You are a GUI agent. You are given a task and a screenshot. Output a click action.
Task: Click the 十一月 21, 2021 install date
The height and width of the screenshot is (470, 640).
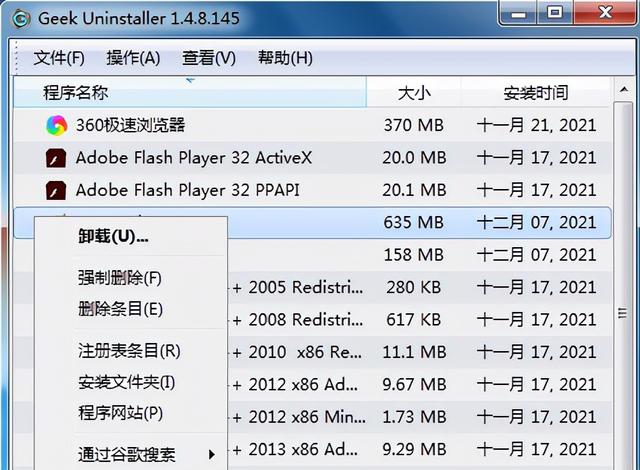click(536, 125)
